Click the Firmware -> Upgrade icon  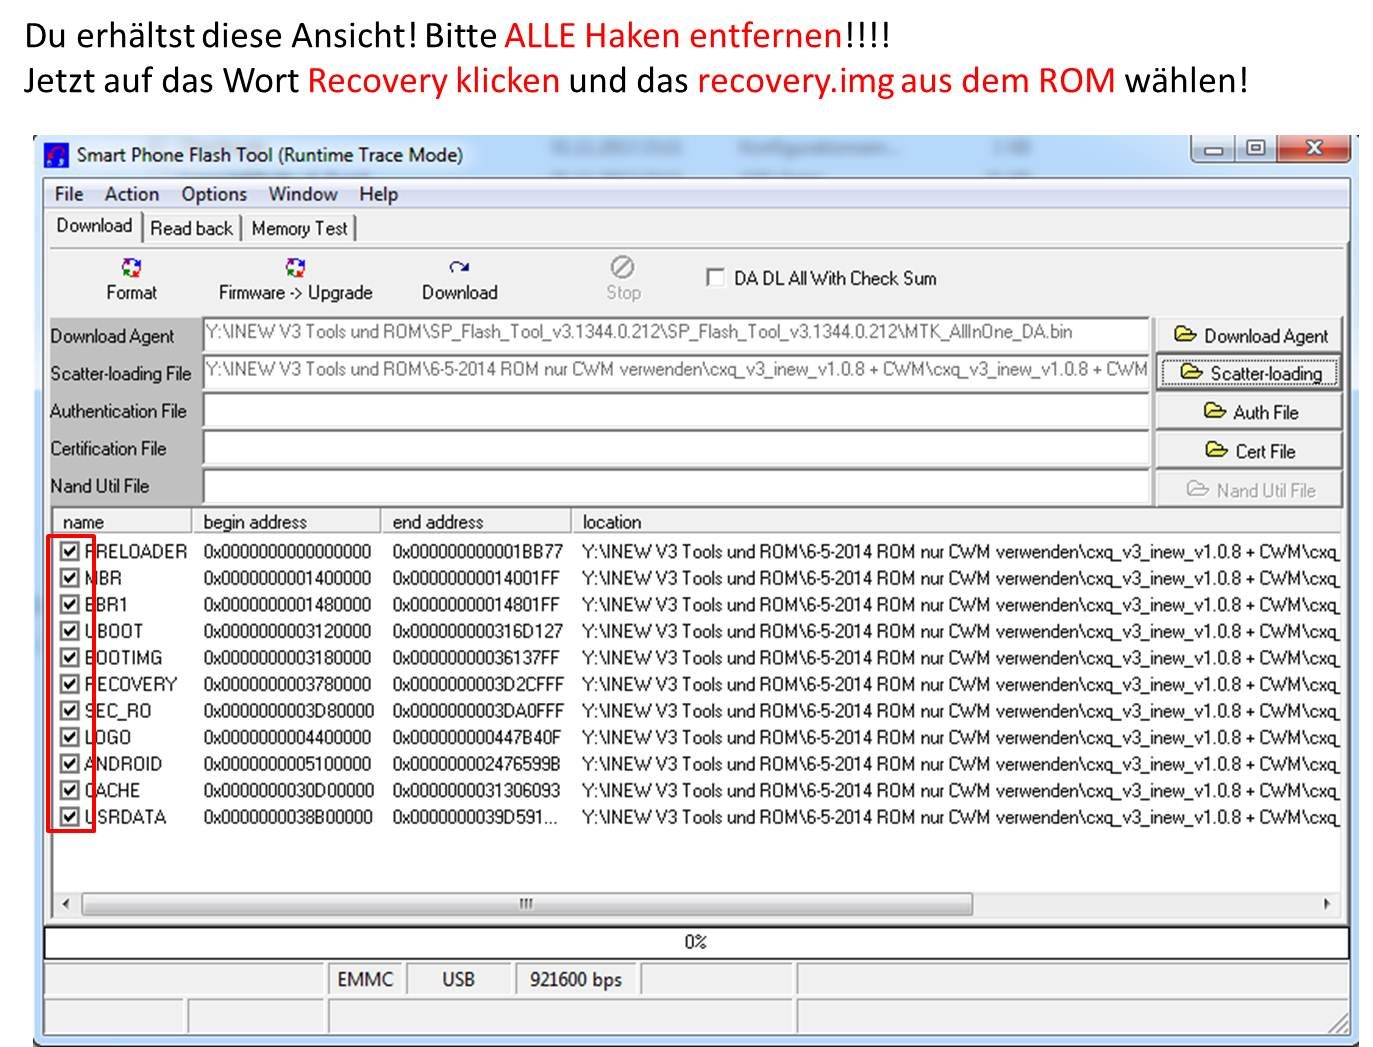click(295, 268)
